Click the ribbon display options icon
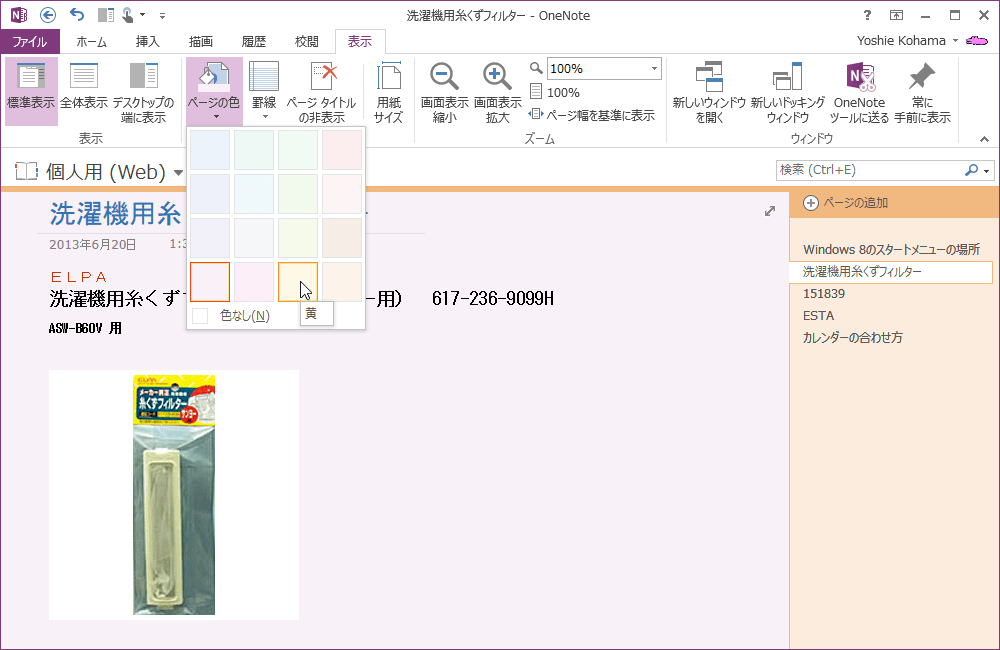Viewport: 1000px width, 650px height. pyautogui.click(x=896, y=15)
